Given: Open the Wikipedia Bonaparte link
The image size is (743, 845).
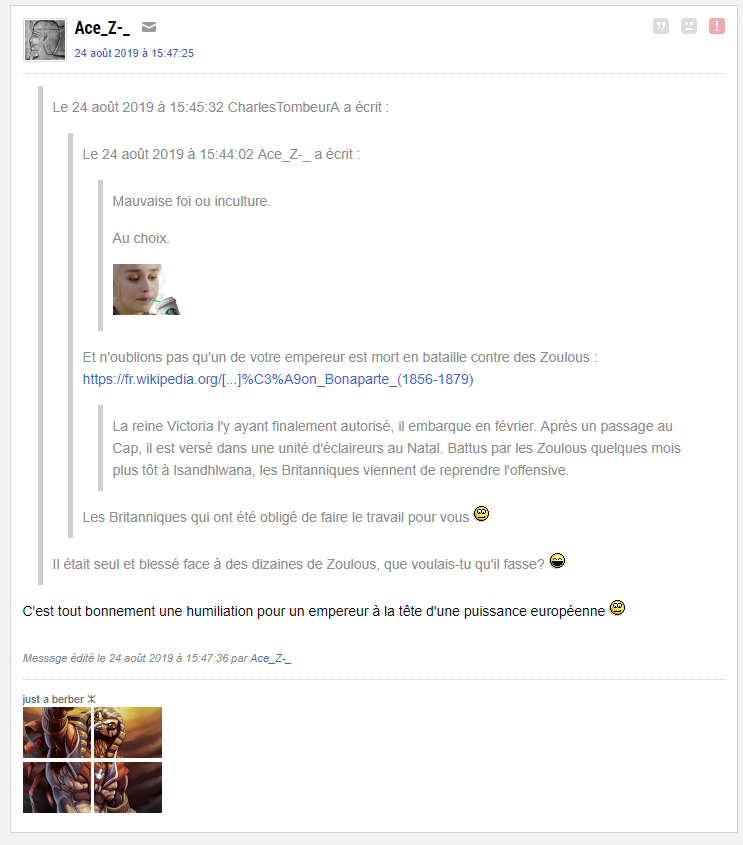Looking at the screenshot, I should pos(278,379).
